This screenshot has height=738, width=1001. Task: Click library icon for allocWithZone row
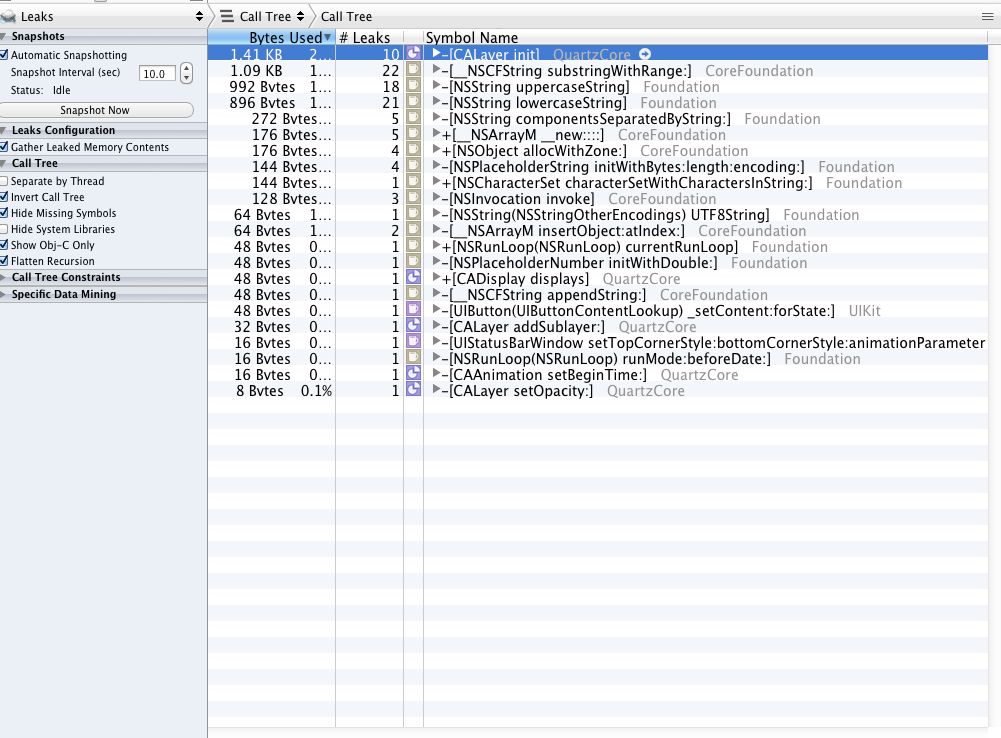pos(414,149)
